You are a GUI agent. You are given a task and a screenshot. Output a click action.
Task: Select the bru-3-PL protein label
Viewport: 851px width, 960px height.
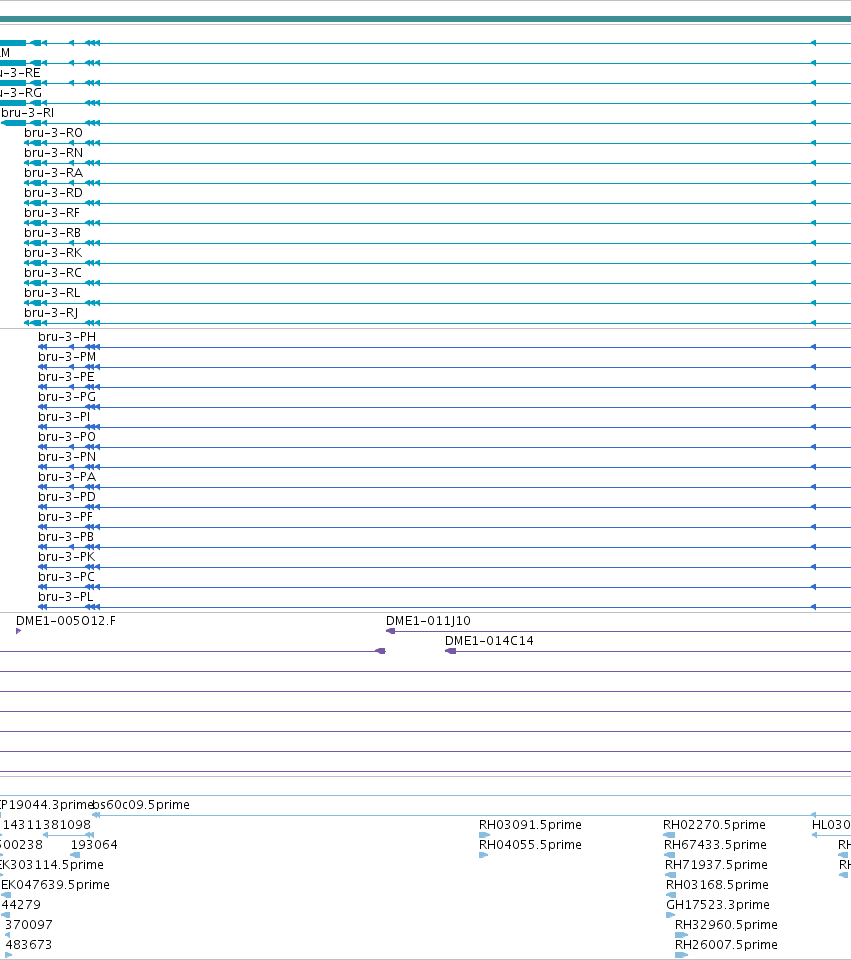coord(66,597)
